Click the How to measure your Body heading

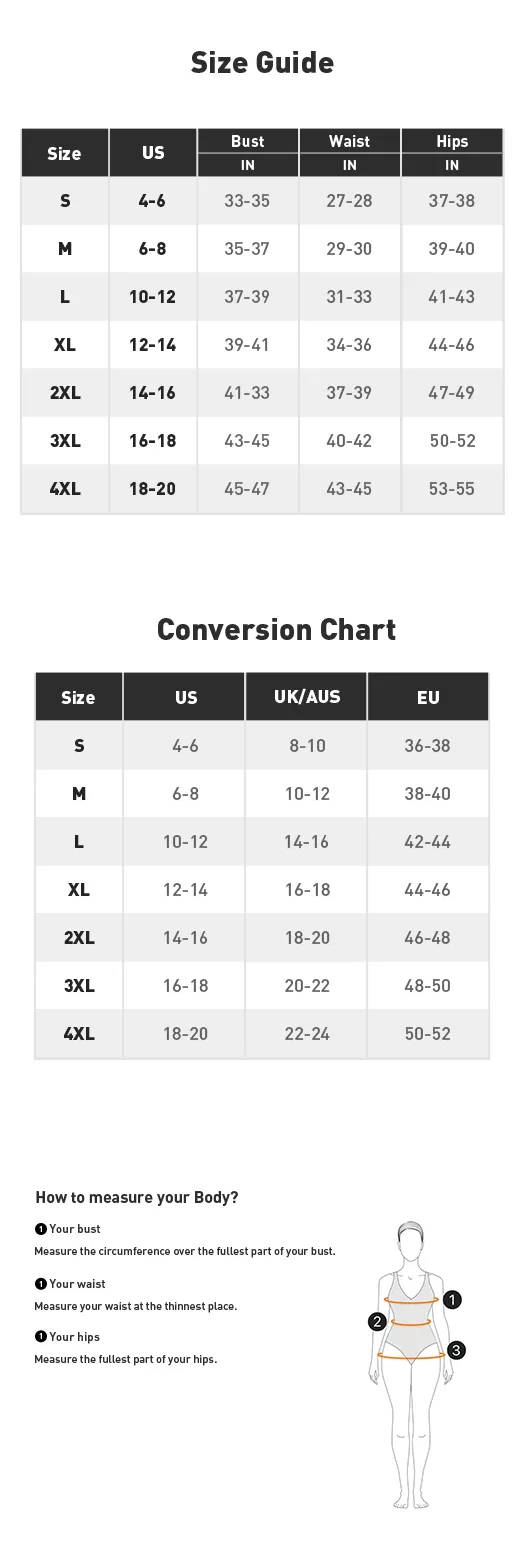(137, 1198)
